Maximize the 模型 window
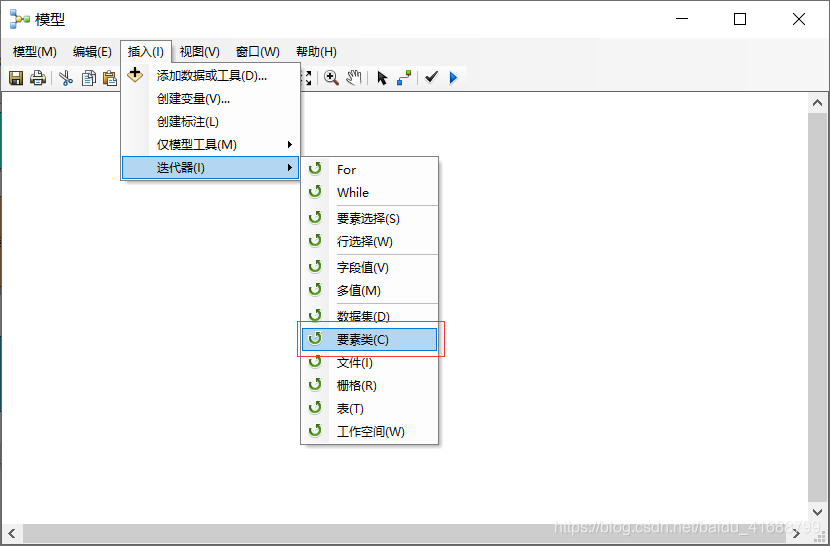This screenshot has height=546, width=830. (740, 19)
